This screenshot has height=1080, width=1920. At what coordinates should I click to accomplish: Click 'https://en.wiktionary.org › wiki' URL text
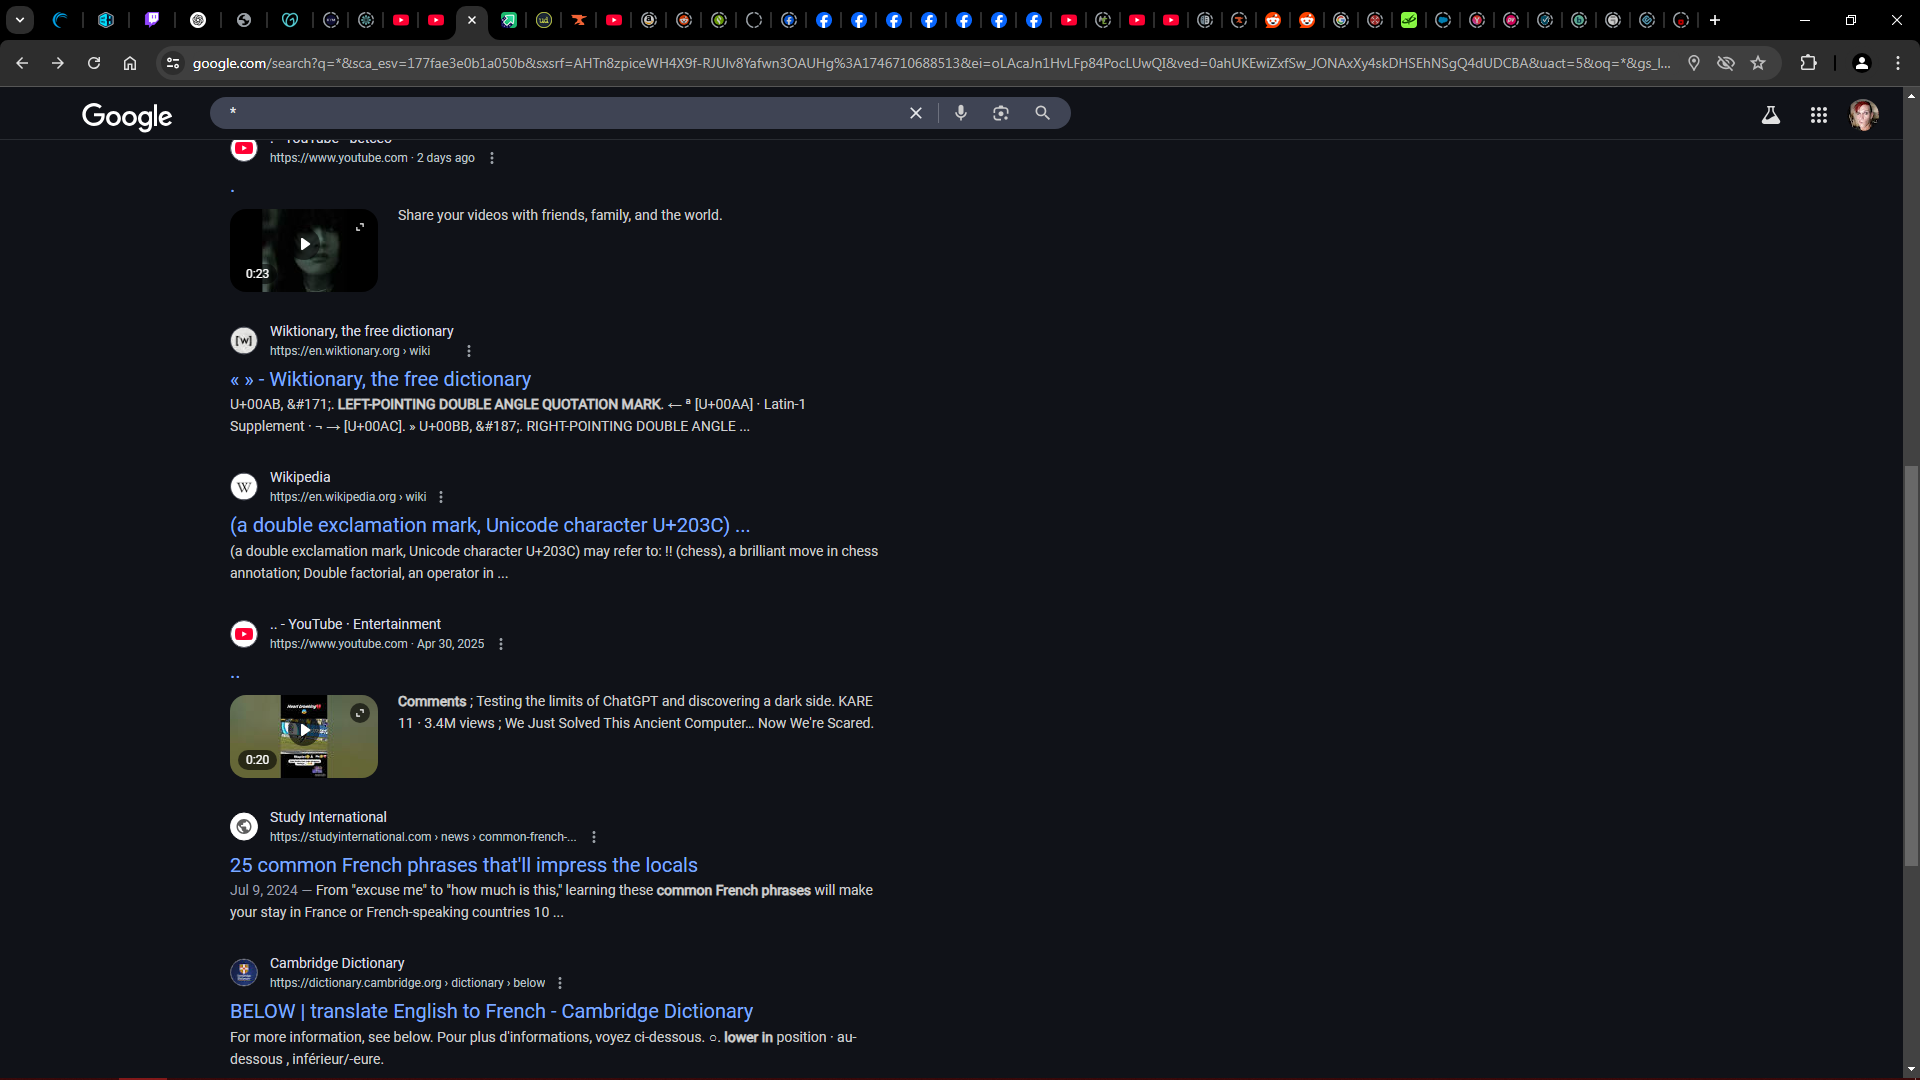(350, 351)
